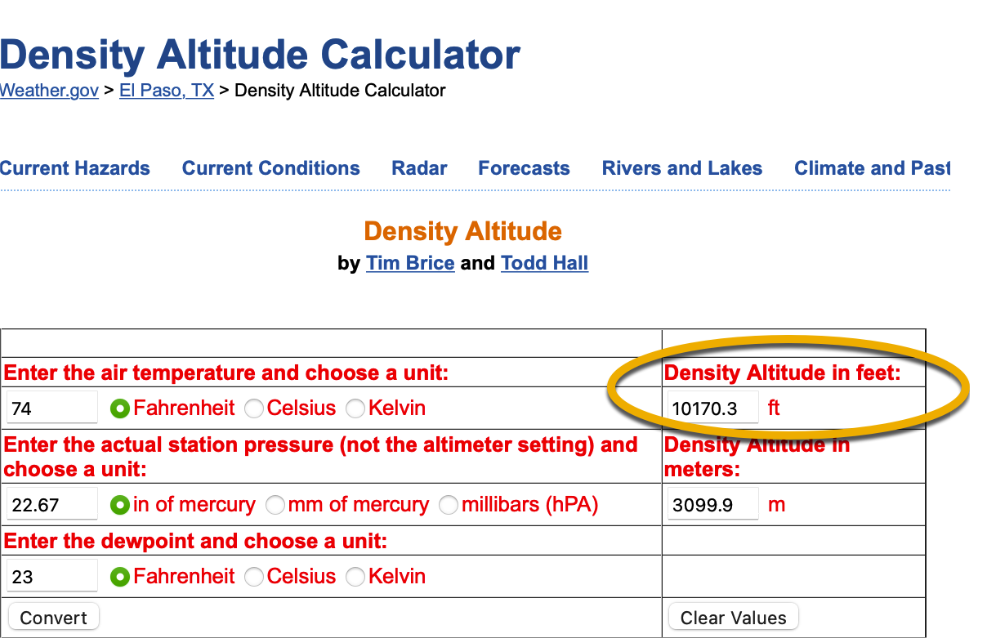
Task: Choose Kelvin for the air temperature unit
Action: tap(355, 408)
